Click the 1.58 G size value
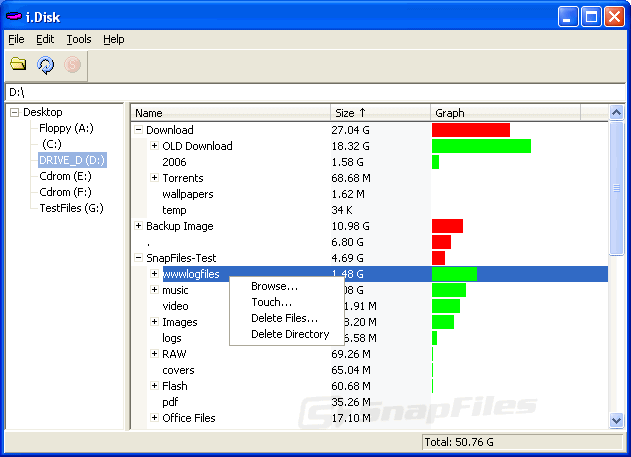This screenshot has width=631, height=457. tap(347, 162)
